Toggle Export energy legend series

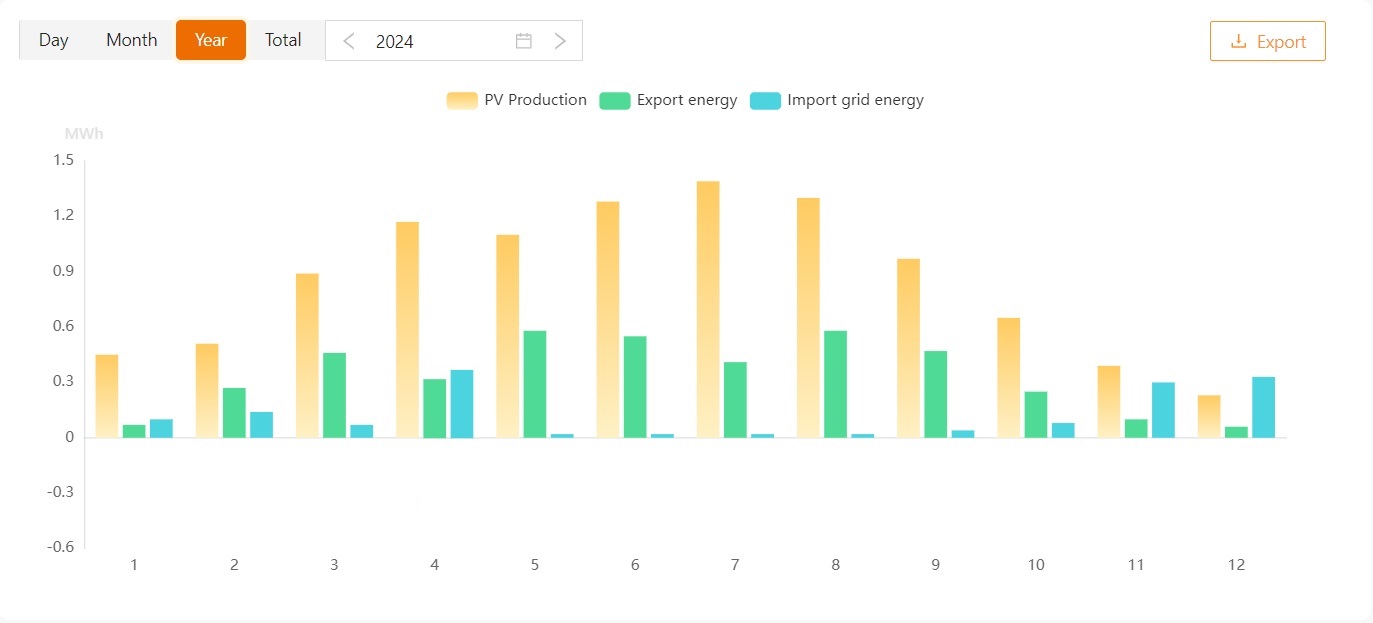pos(687,100)
